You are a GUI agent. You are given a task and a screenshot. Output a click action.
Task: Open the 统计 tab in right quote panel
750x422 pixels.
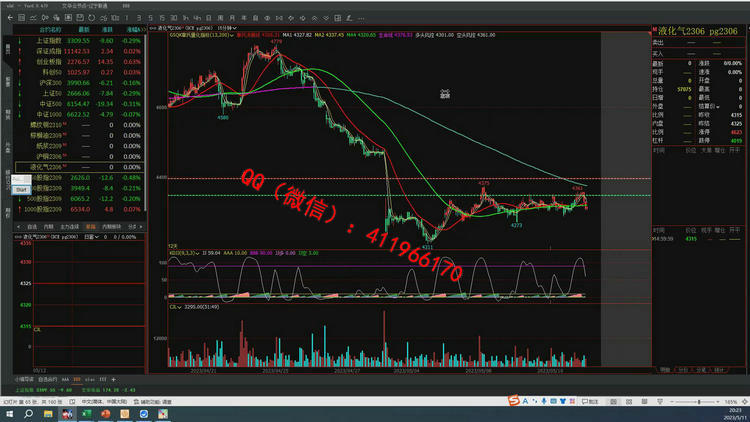[x=719, y=370]
